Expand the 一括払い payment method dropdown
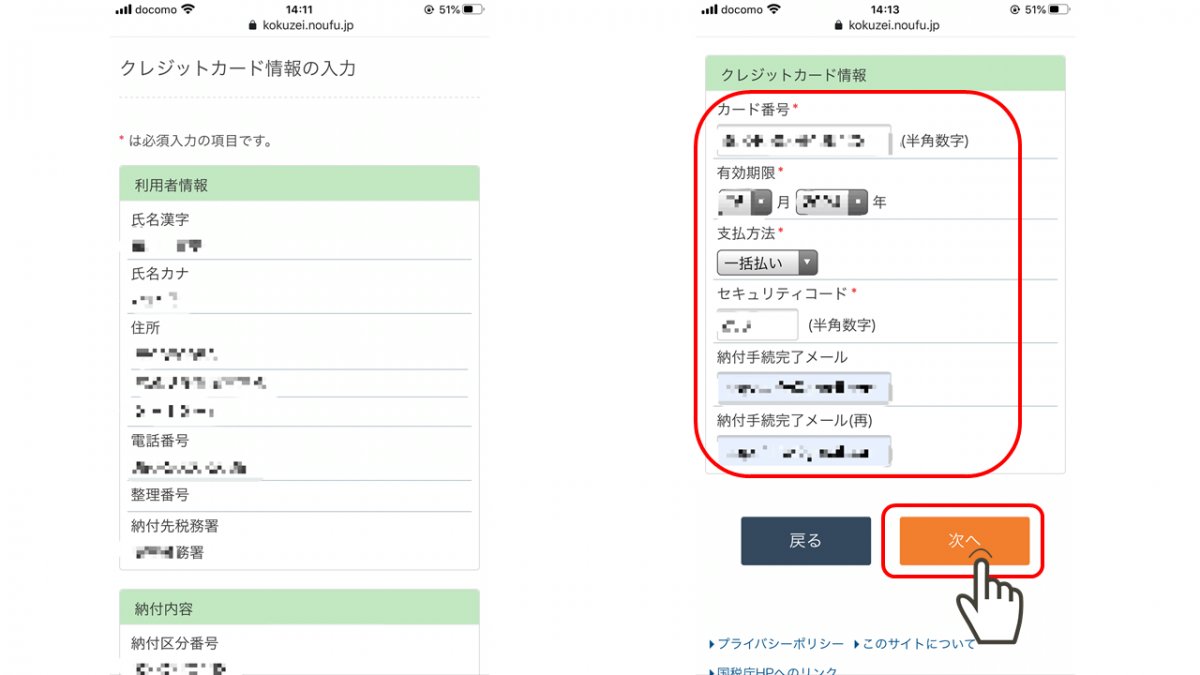This screenshot has height=675, width=1200. click(767, 263)
